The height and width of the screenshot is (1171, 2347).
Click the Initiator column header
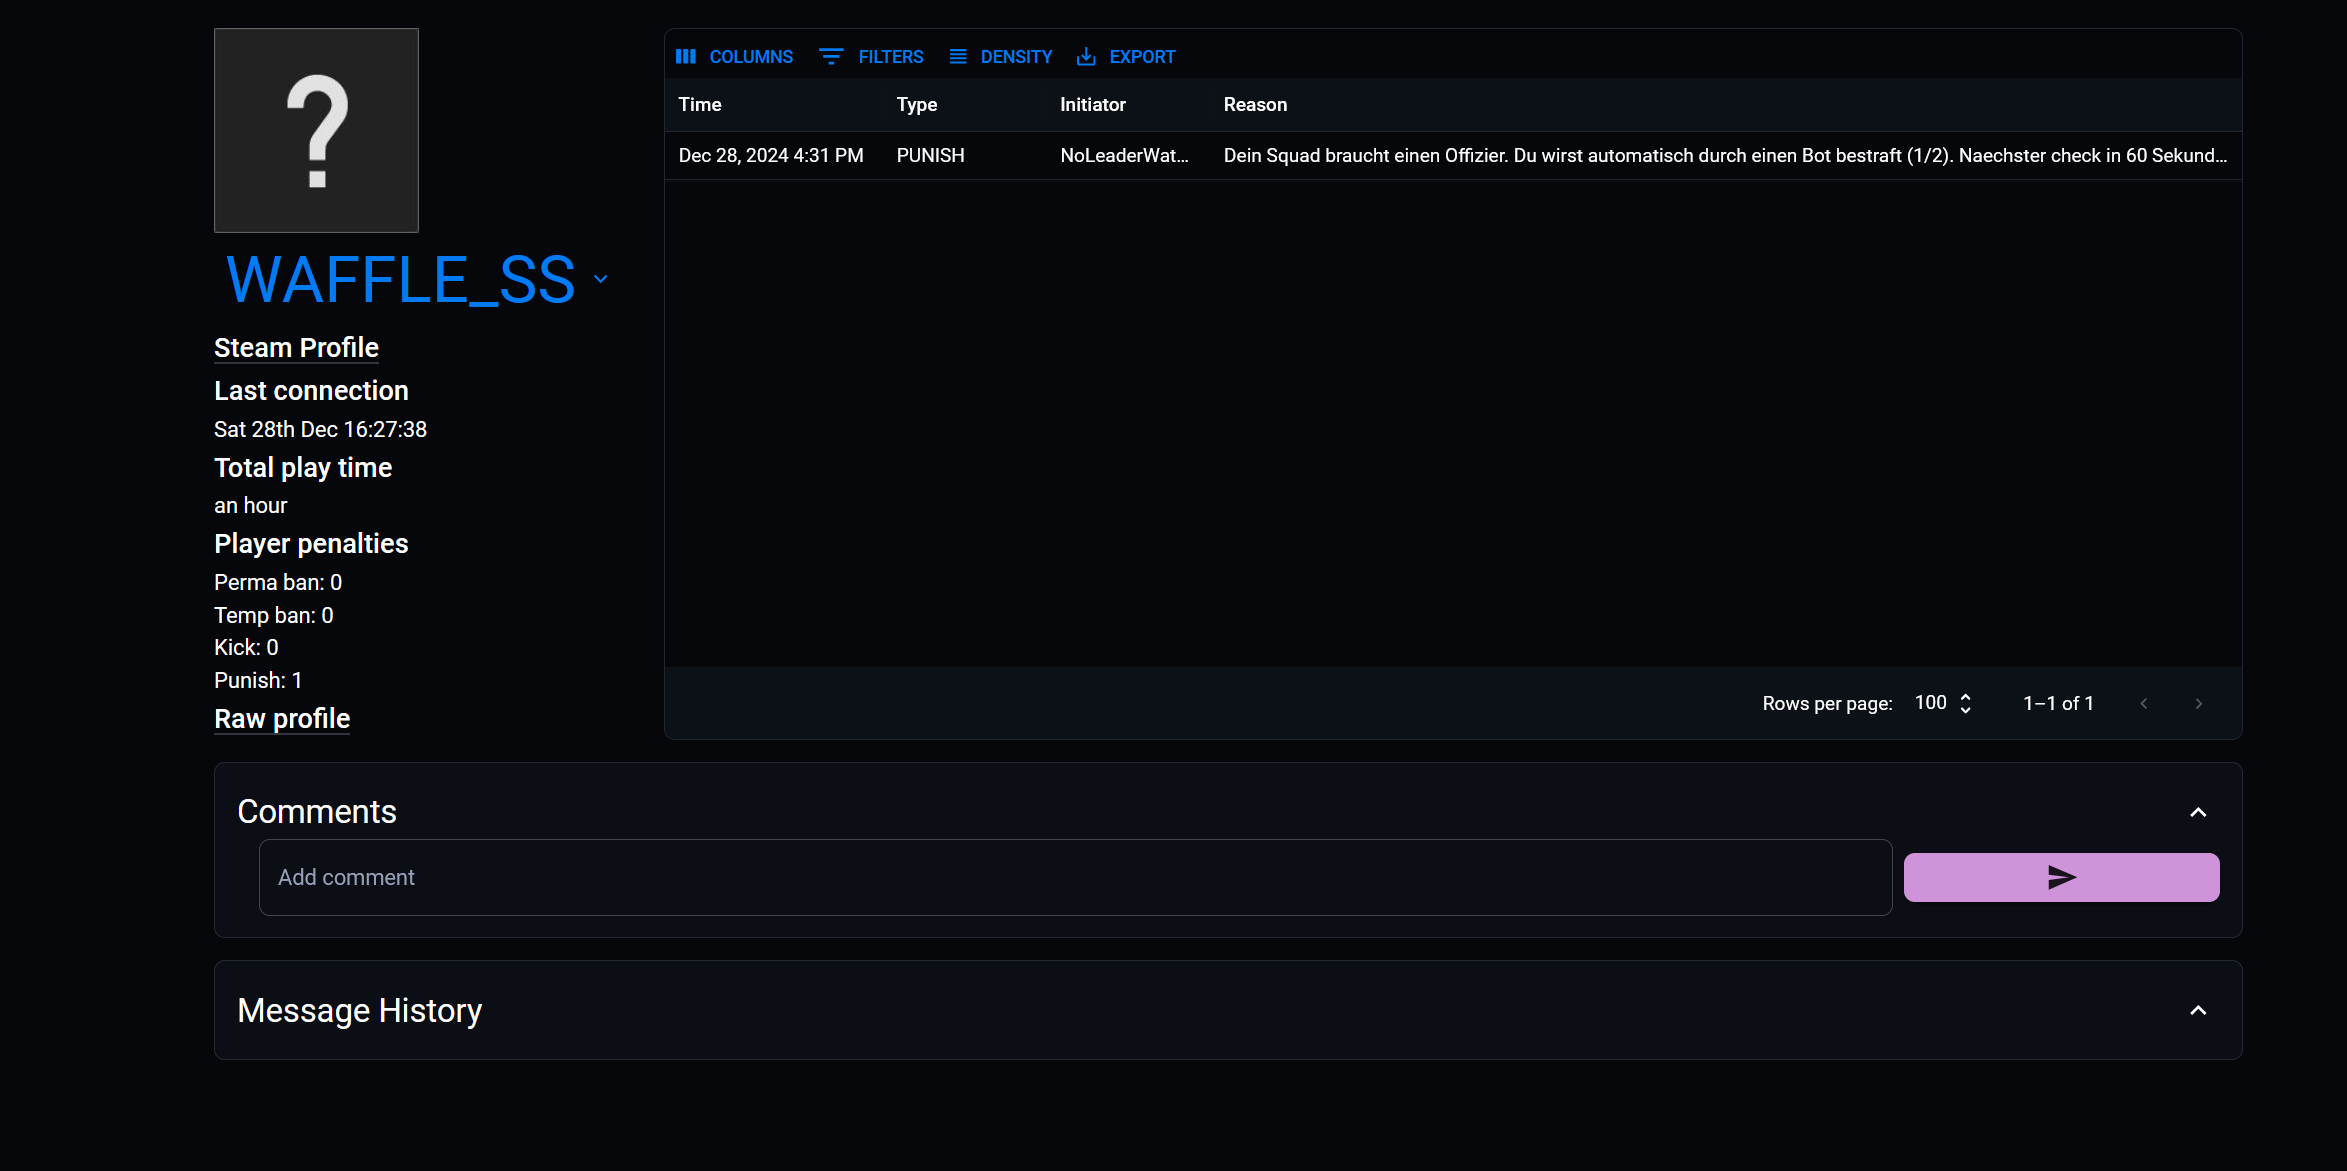(1092, 105)
